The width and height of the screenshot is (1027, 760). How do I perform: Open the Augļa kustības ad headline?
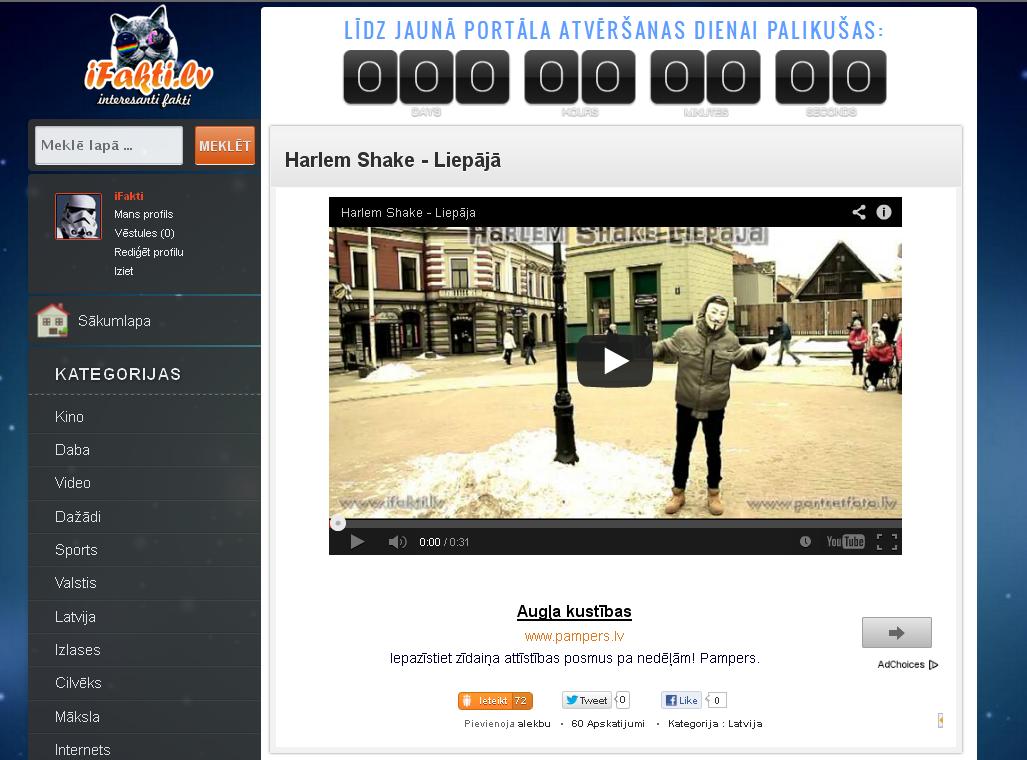click(x=574, y=612)
